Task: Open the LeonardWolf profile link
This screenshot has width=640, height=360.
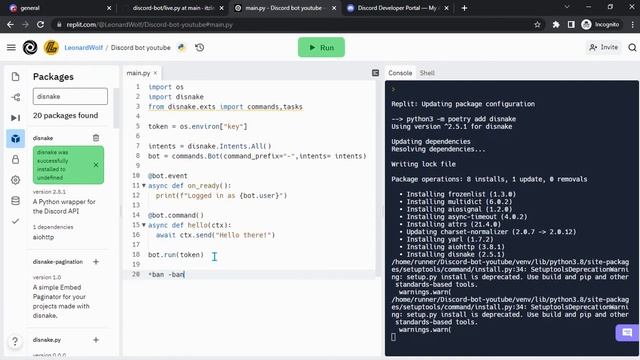Action: point(84,48)
